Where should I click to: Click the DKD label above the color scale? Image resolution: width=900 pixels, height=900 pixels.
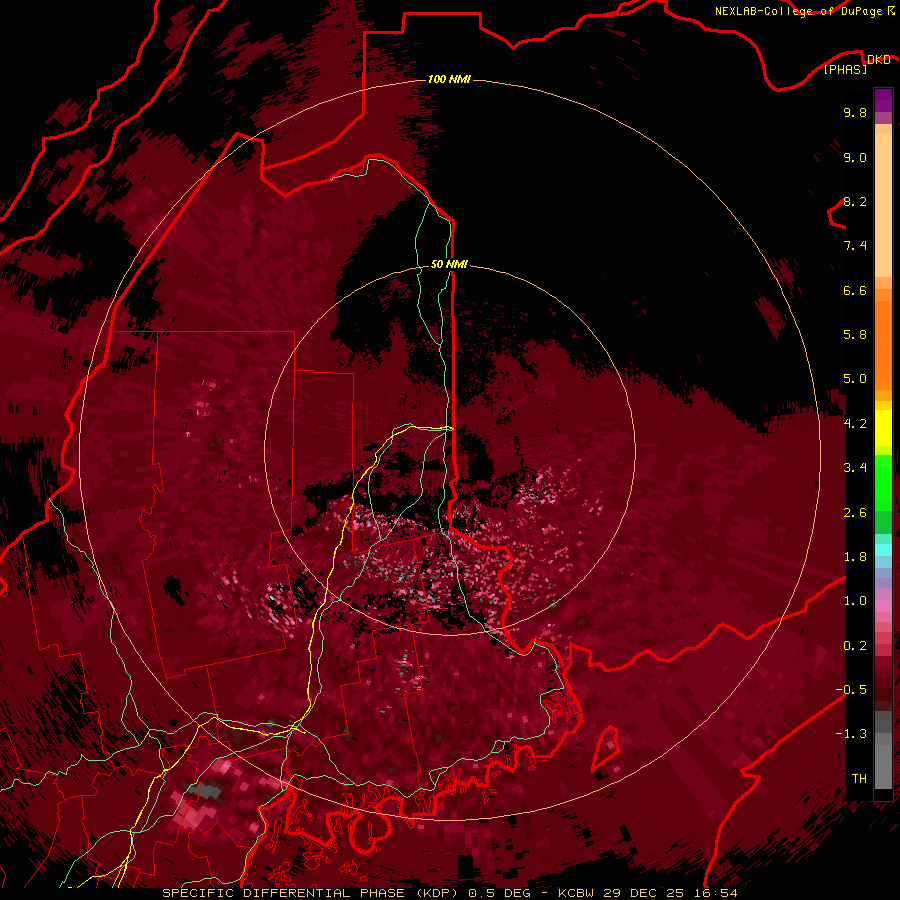pos(879,59)
